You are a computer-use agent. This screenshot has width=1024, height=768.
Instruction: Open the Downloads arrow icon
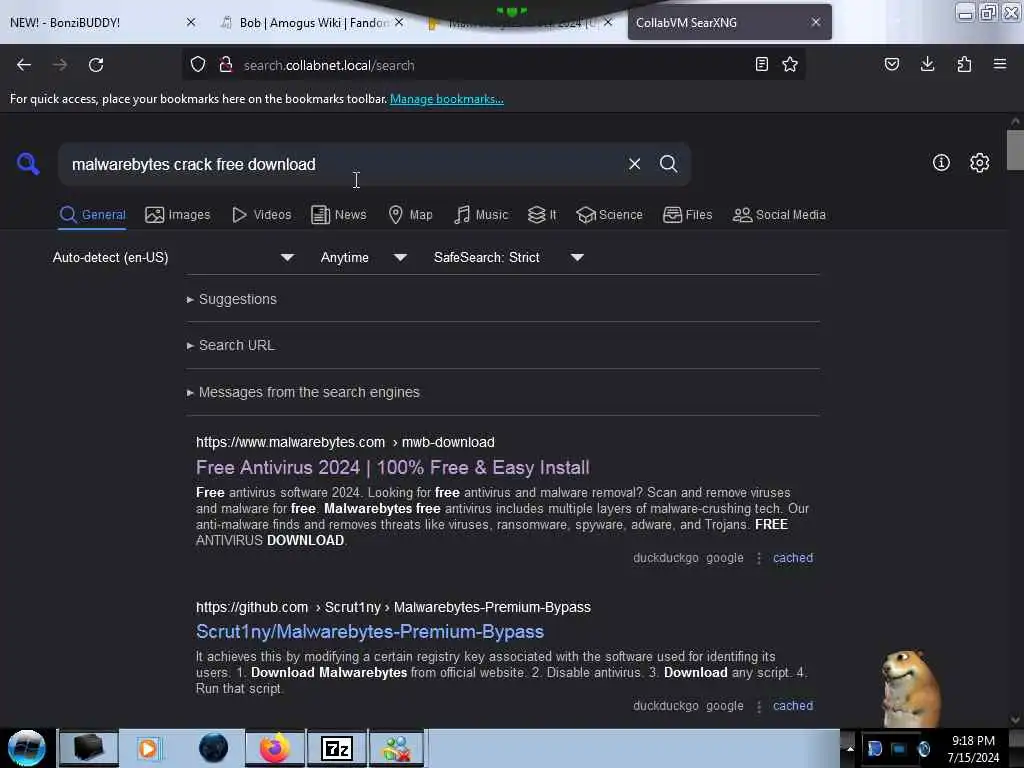927,64
